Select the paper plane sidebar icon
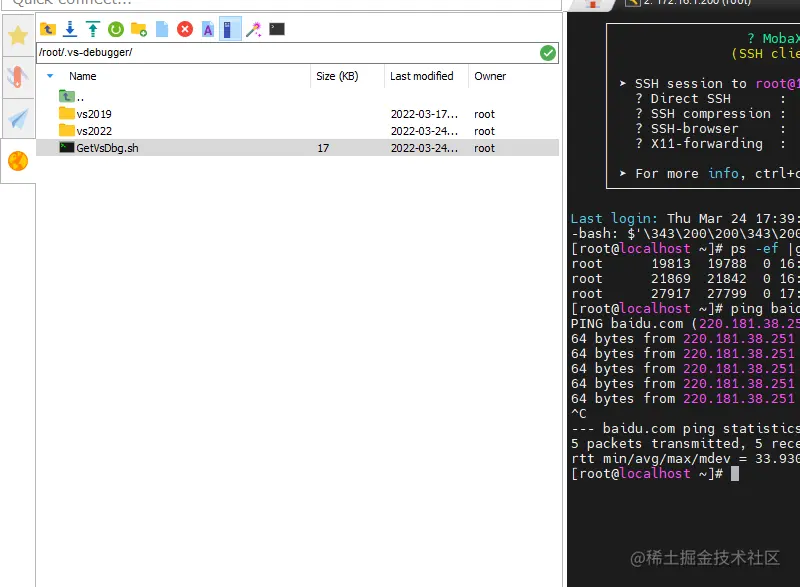 click(x=16, y=118)
